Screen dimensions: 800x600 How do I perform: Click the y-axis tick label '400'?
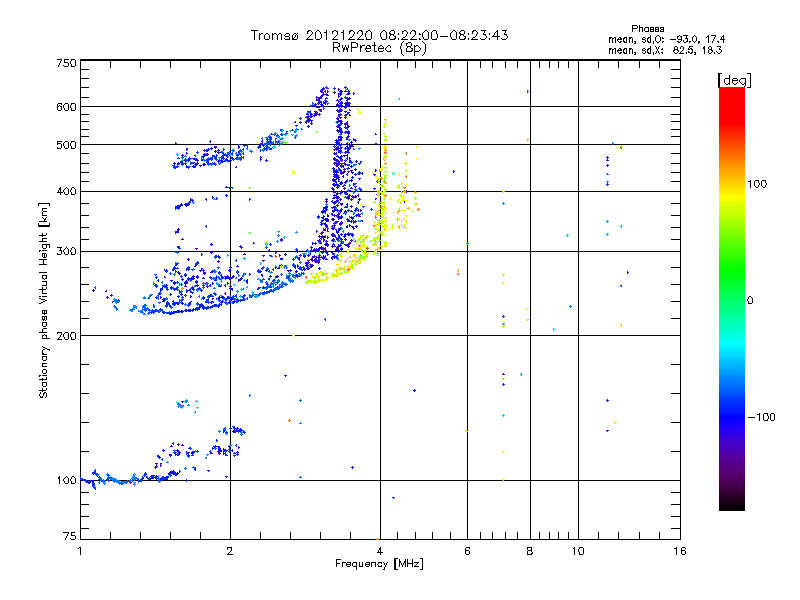(66, 192)
